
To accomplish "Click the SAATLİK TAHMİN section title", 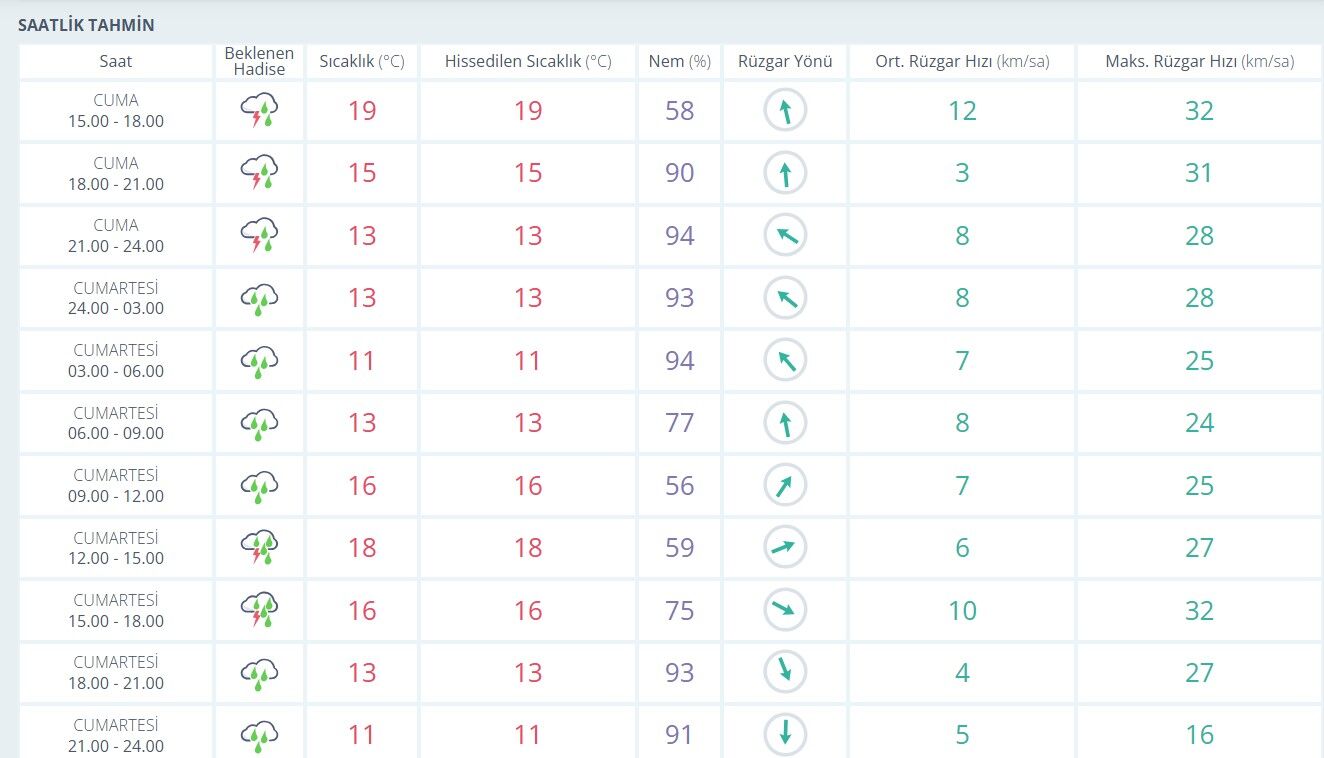I will tap(86, 25).
